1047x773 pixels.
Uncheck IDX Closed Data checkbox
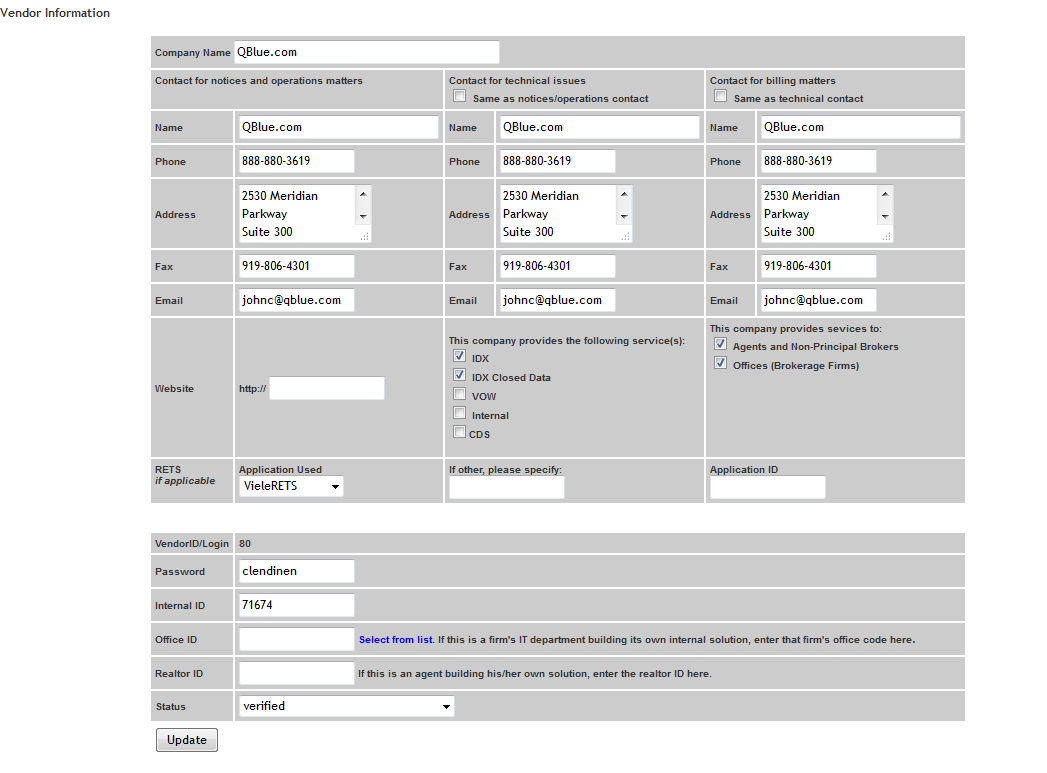coord(460,375)
